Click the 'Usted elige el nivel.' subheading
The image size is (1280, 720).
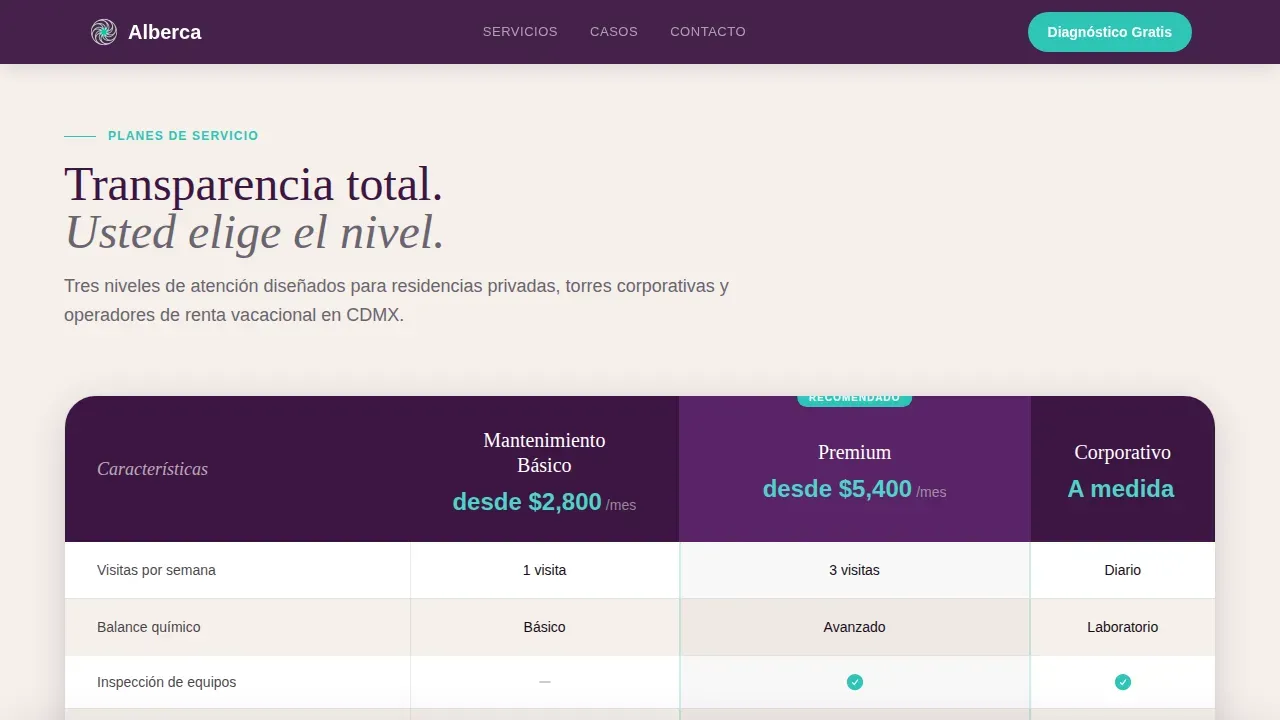254,233
